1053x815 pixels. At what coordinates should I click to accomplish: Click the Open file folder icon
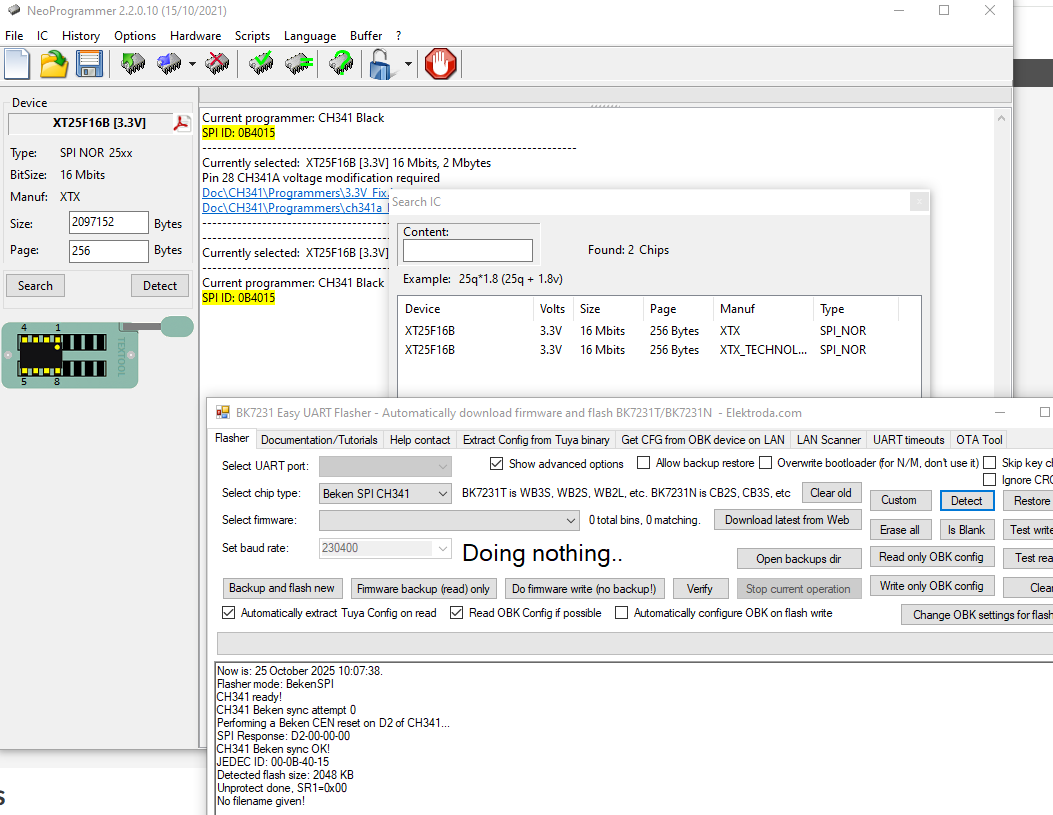click(54, 65)
